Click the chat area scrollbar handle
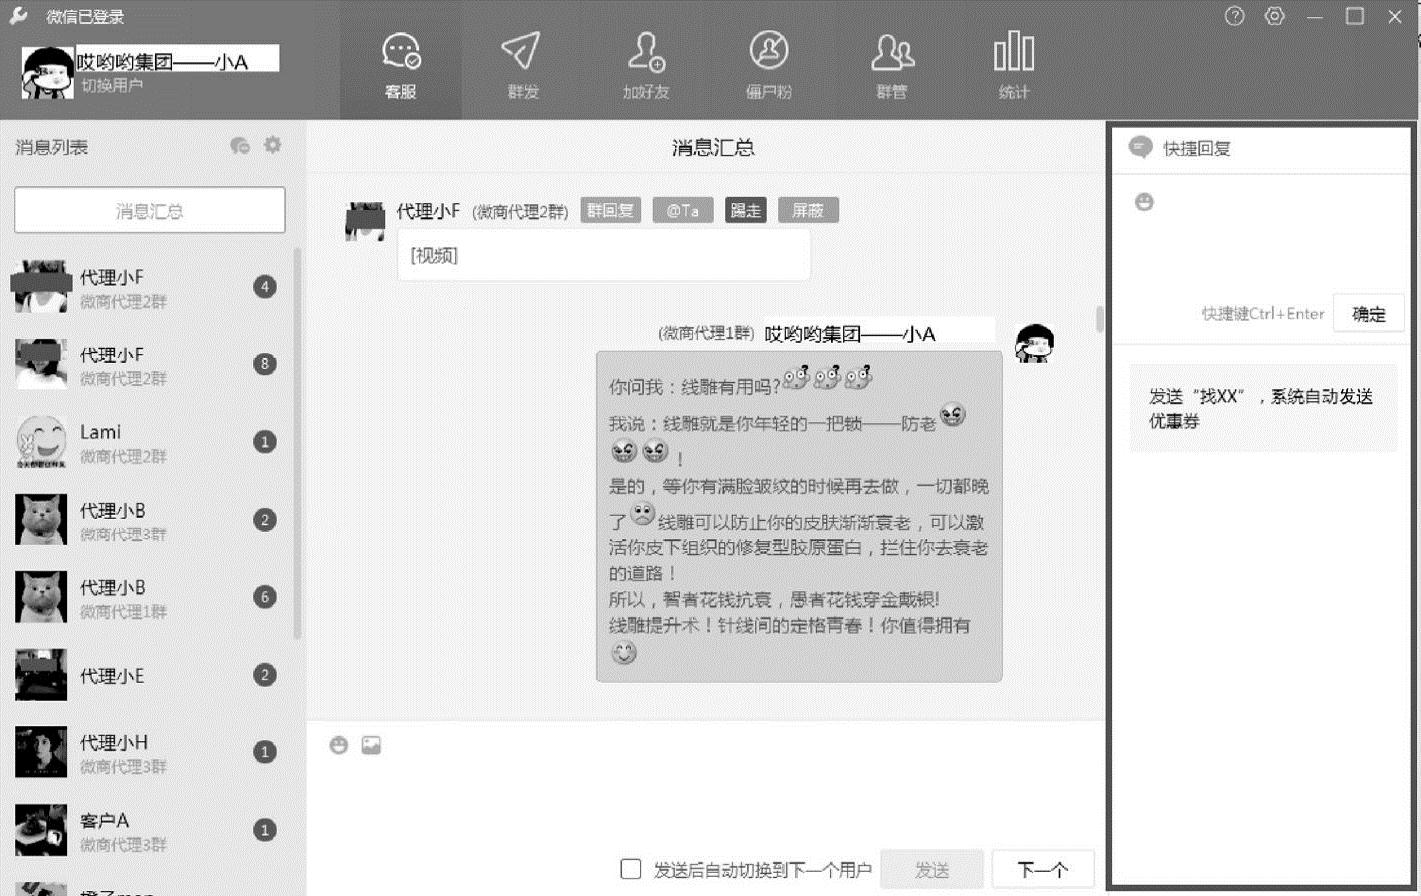The image size is (1421, 896). [1100, 319]
